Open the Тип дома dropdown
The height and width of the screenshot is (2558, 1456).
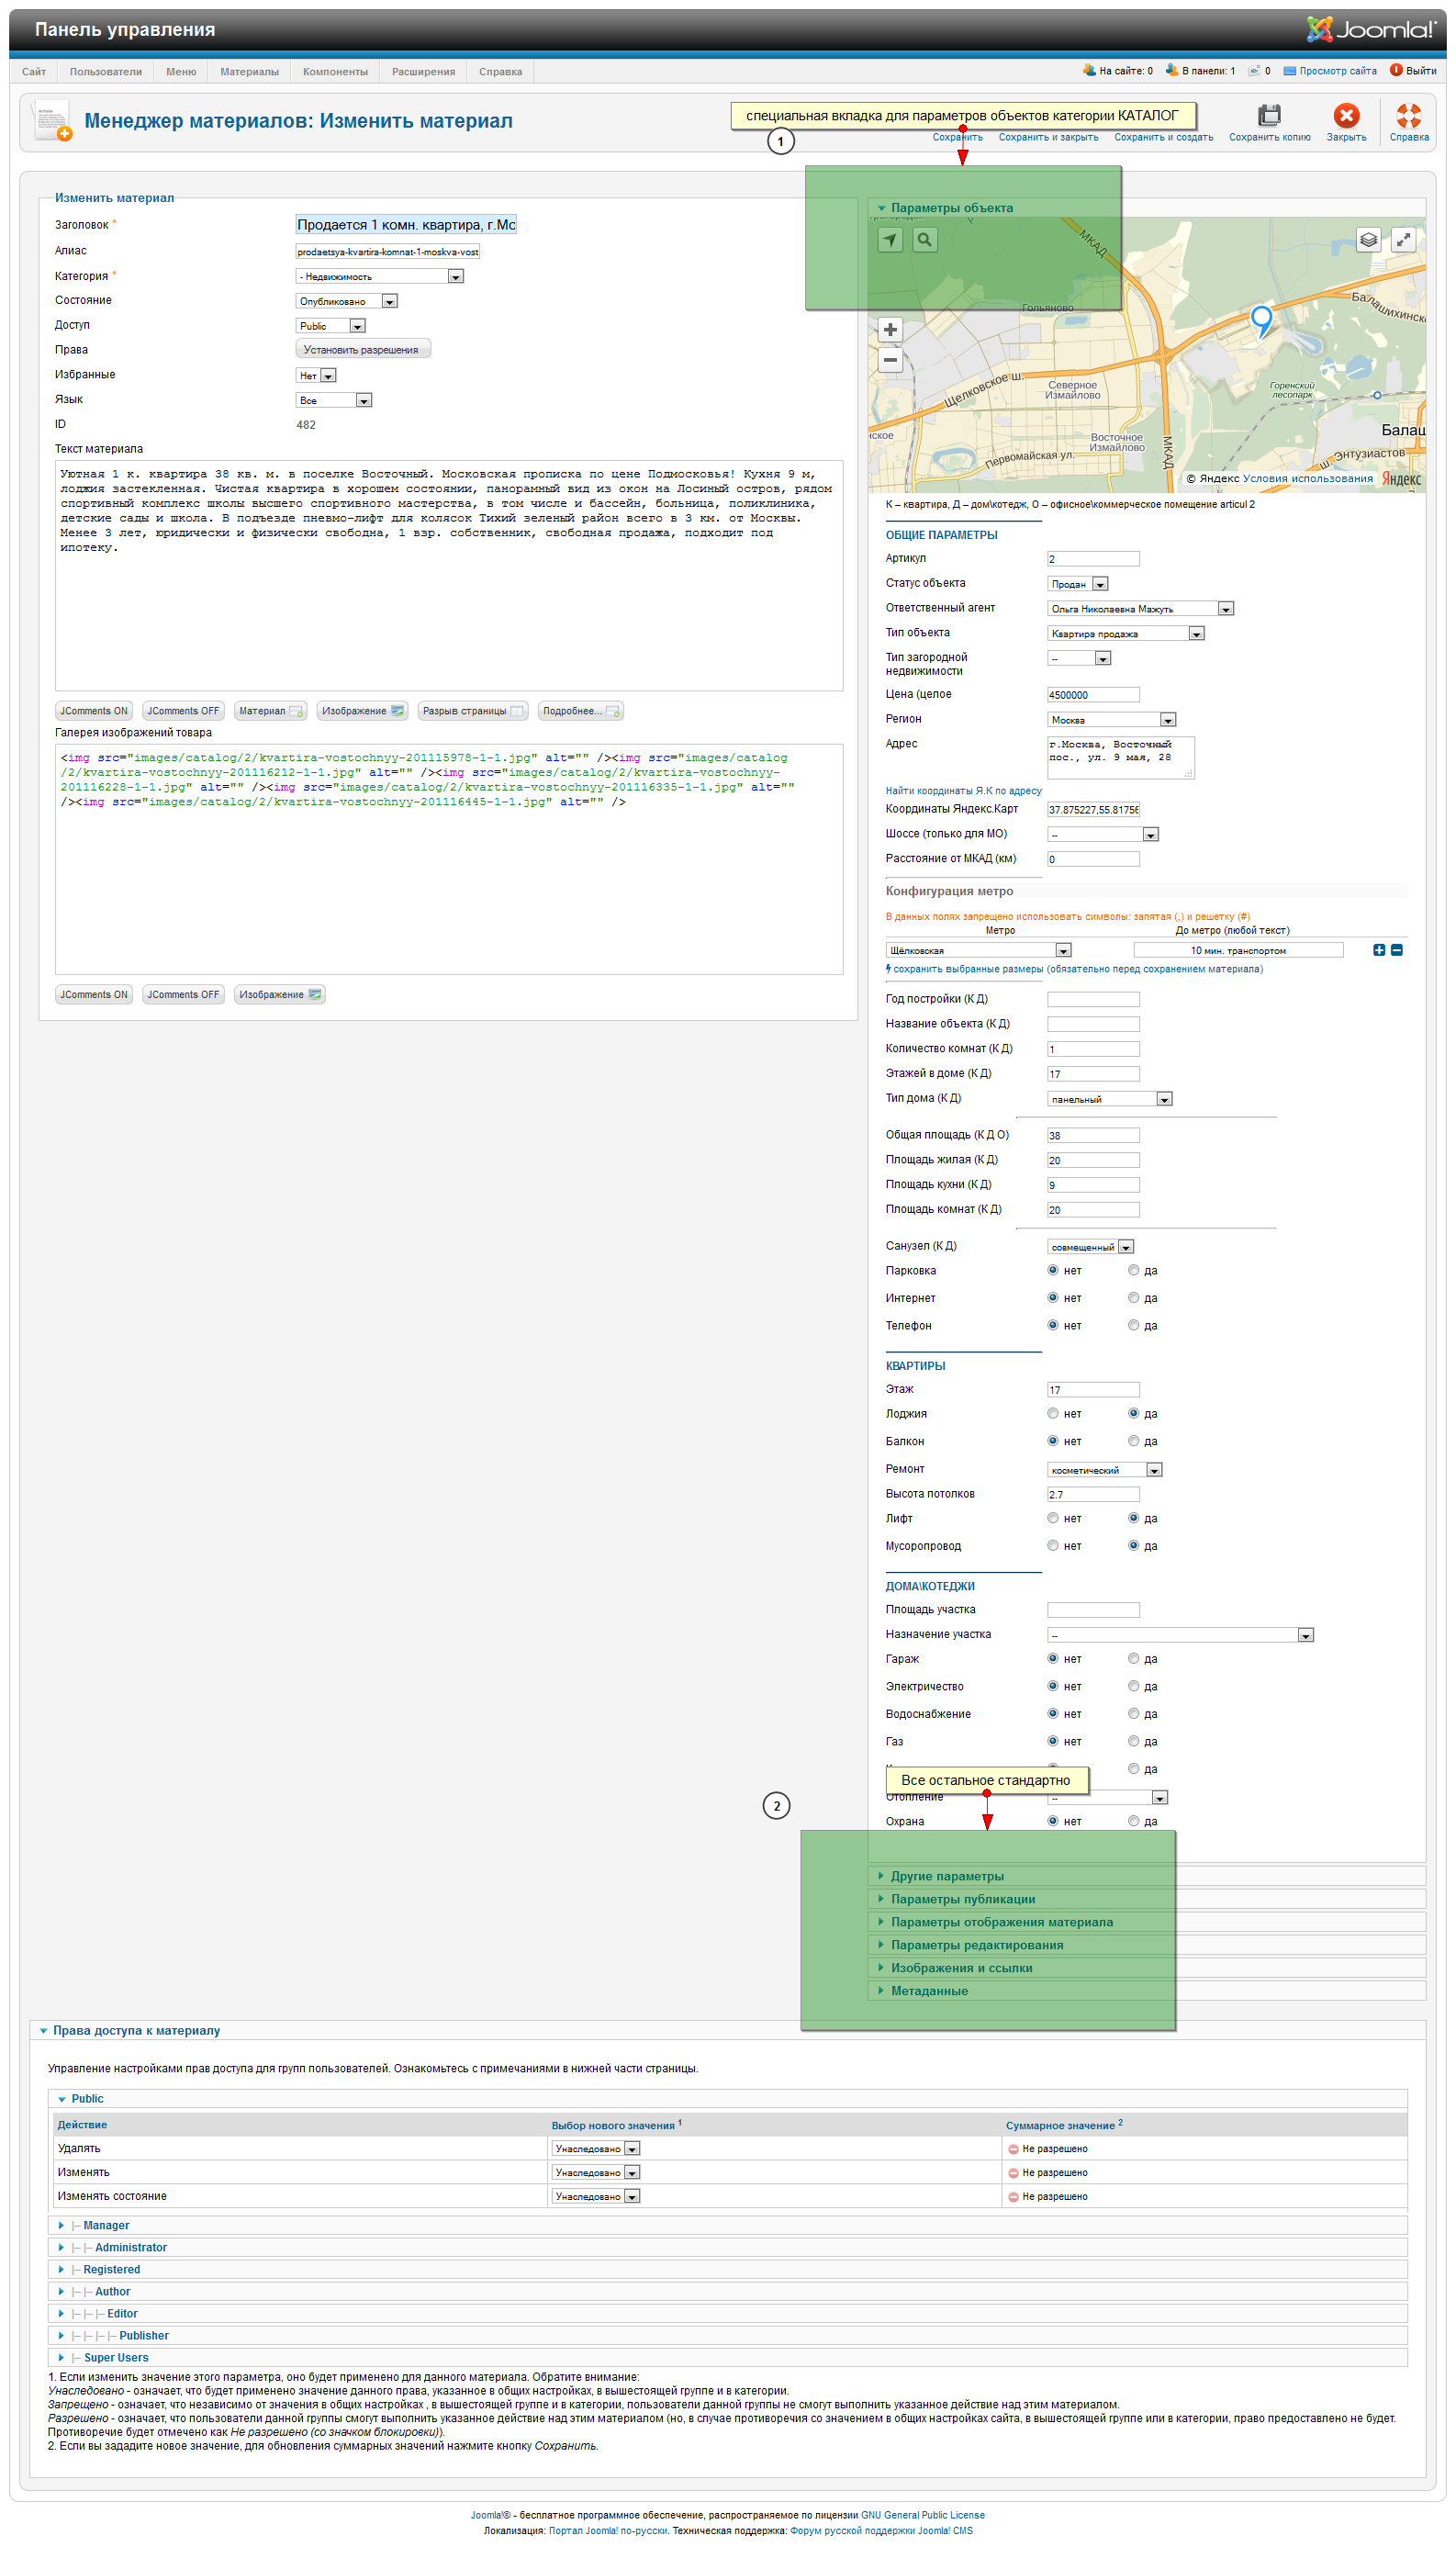1110,1099
